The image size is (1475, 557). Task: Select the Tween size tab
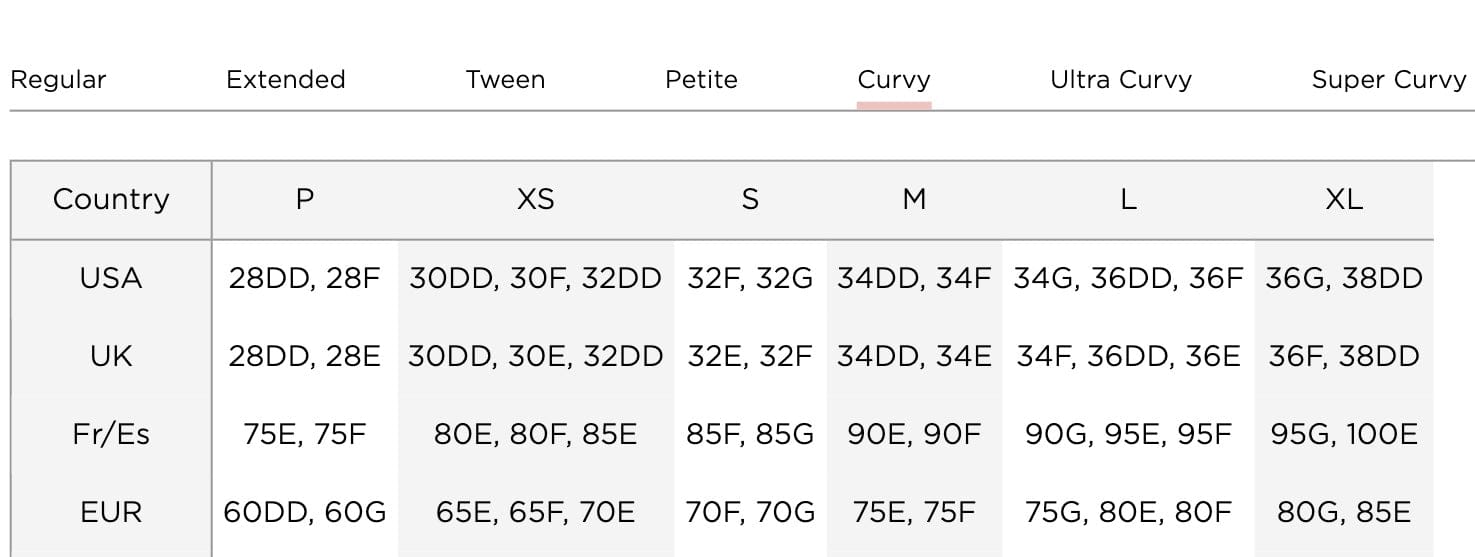point(505,80)
